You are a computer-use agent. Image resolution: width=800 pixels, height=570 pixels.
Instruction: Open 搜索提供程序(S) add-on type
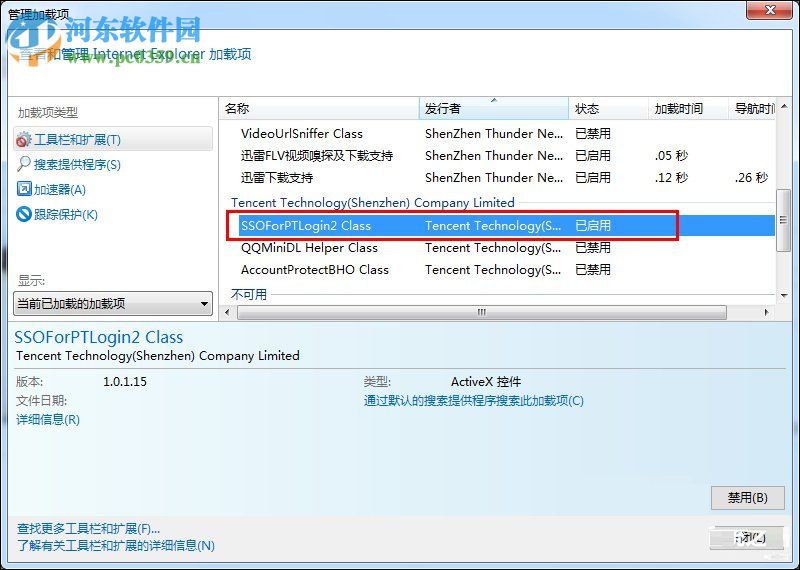(77, 165)
